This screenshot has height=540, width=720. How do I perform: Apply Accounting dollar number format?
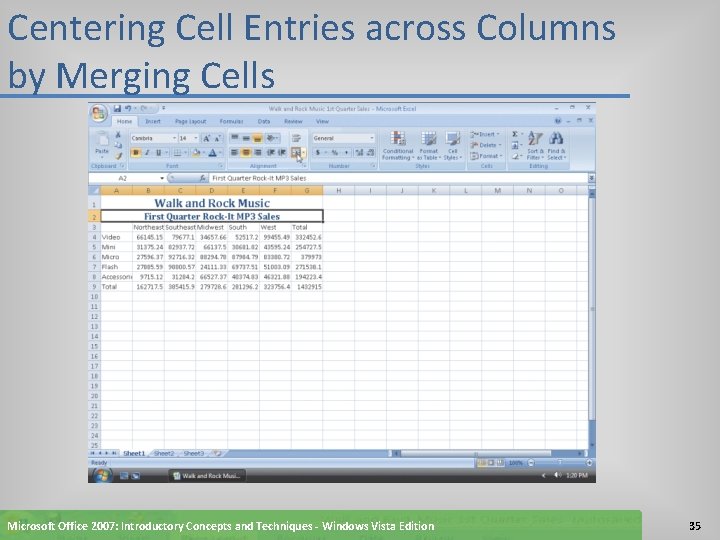pos(318,152)
